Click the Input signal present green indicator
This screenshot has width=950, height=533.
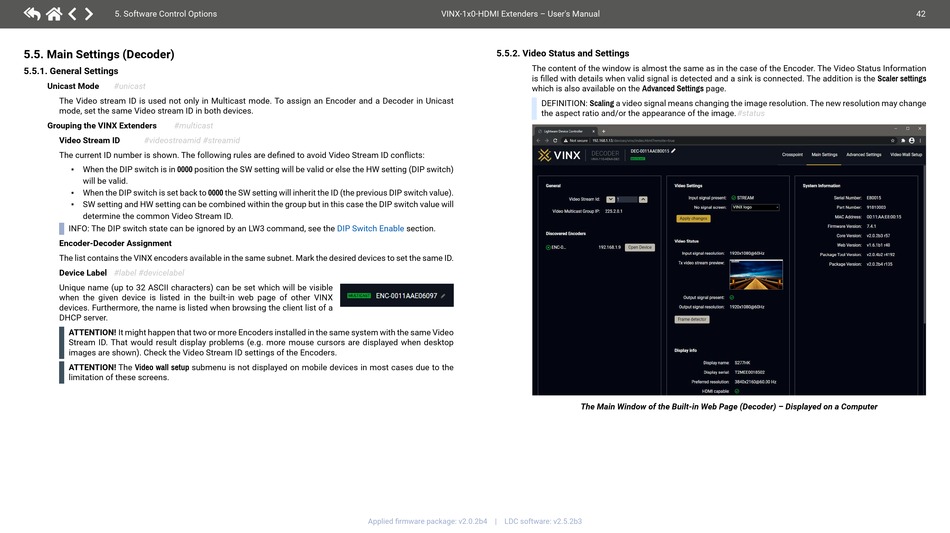tap(733, 197)
